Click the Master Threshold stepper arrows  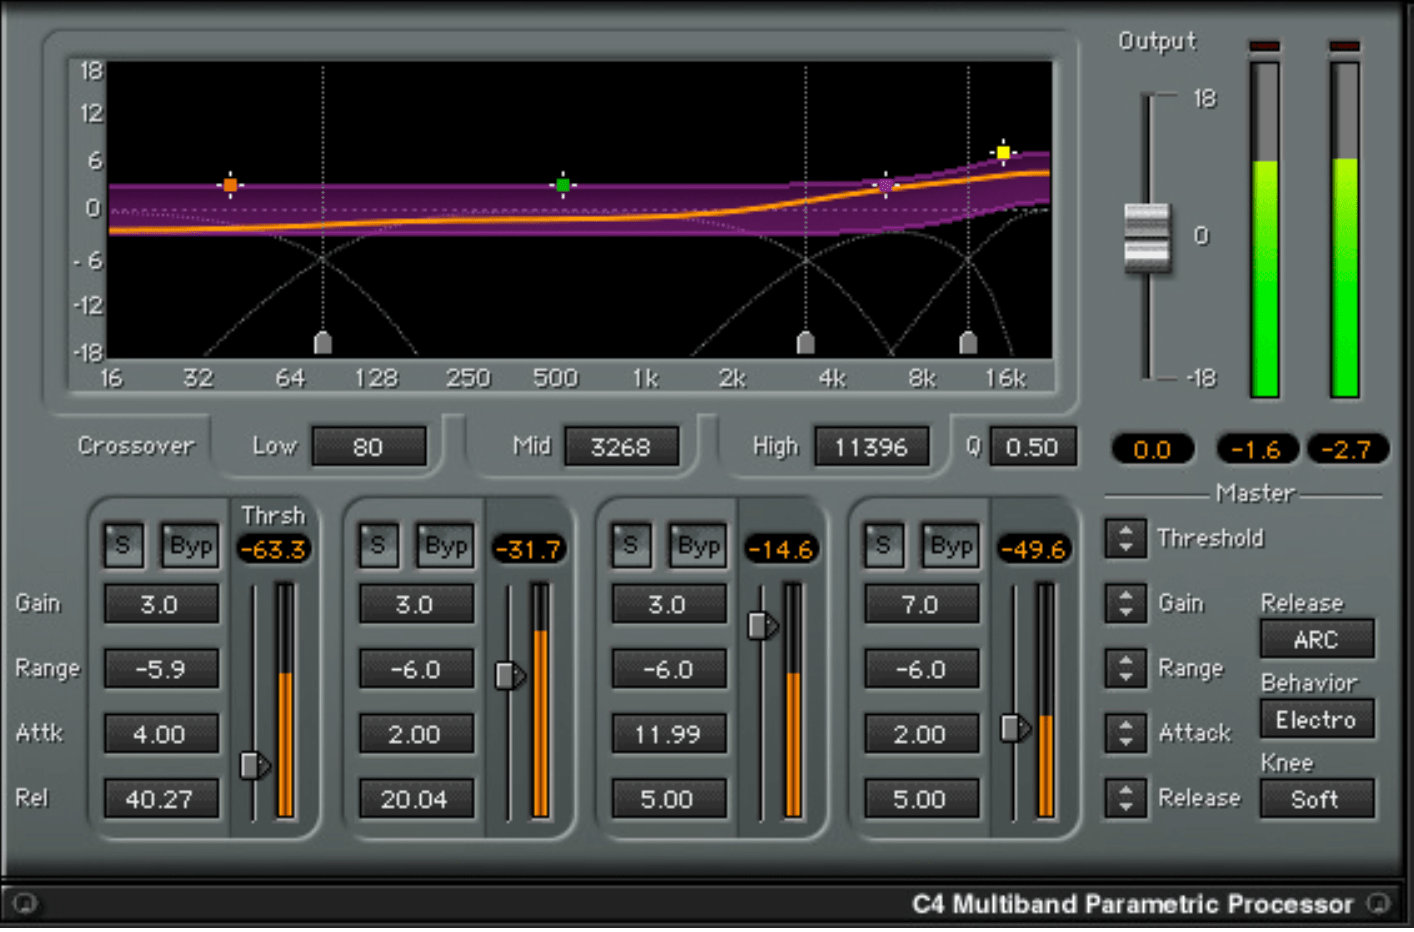[1125, 538]
